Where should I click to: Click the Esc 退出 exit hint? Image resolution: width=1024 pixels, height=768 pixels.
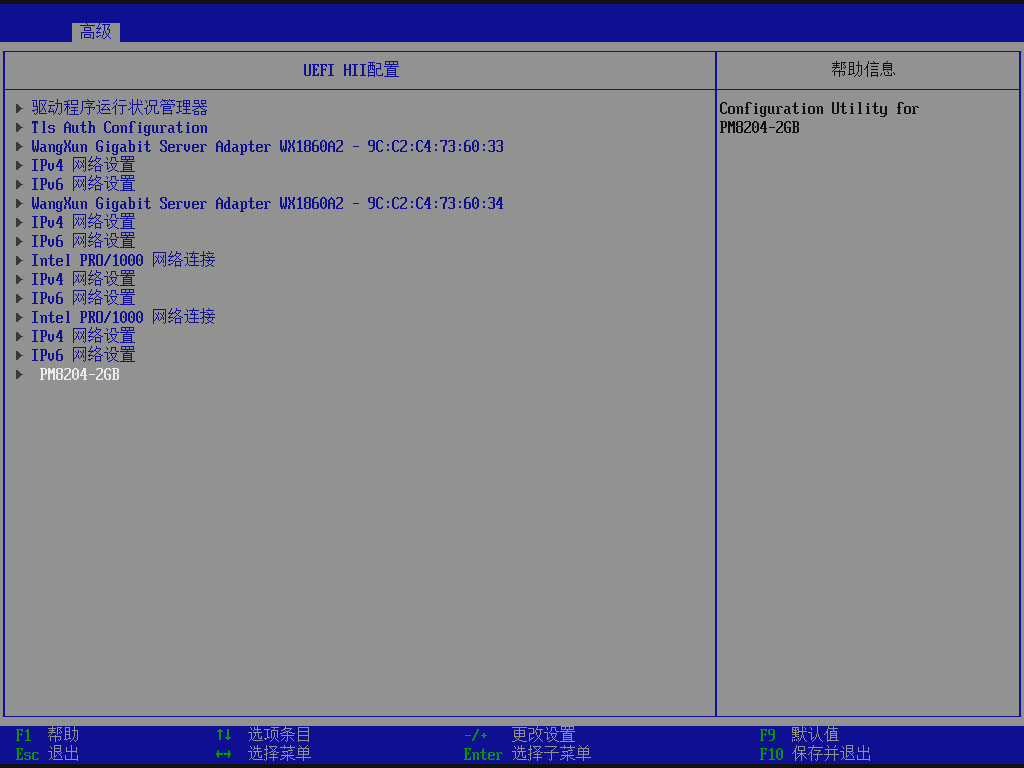click(47, 754)
